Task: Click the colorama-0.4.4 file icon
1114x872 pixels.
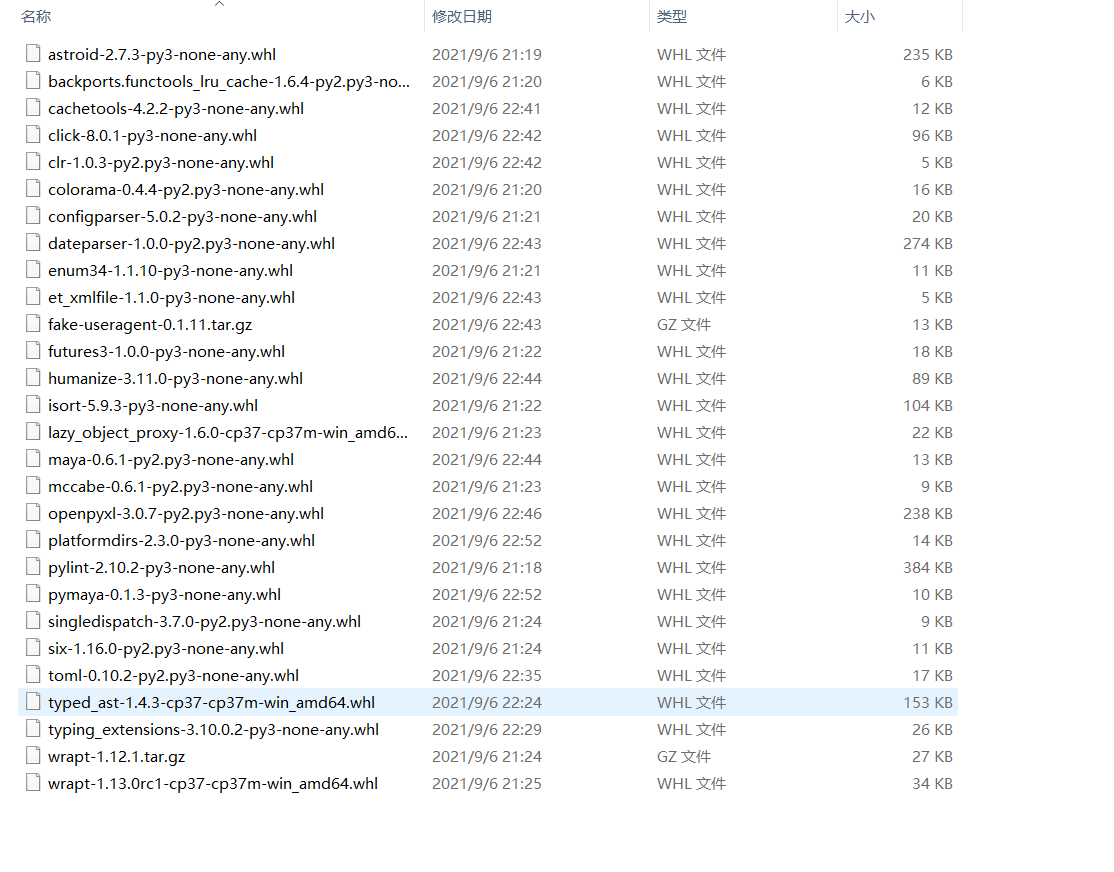Action: point(33,188)
